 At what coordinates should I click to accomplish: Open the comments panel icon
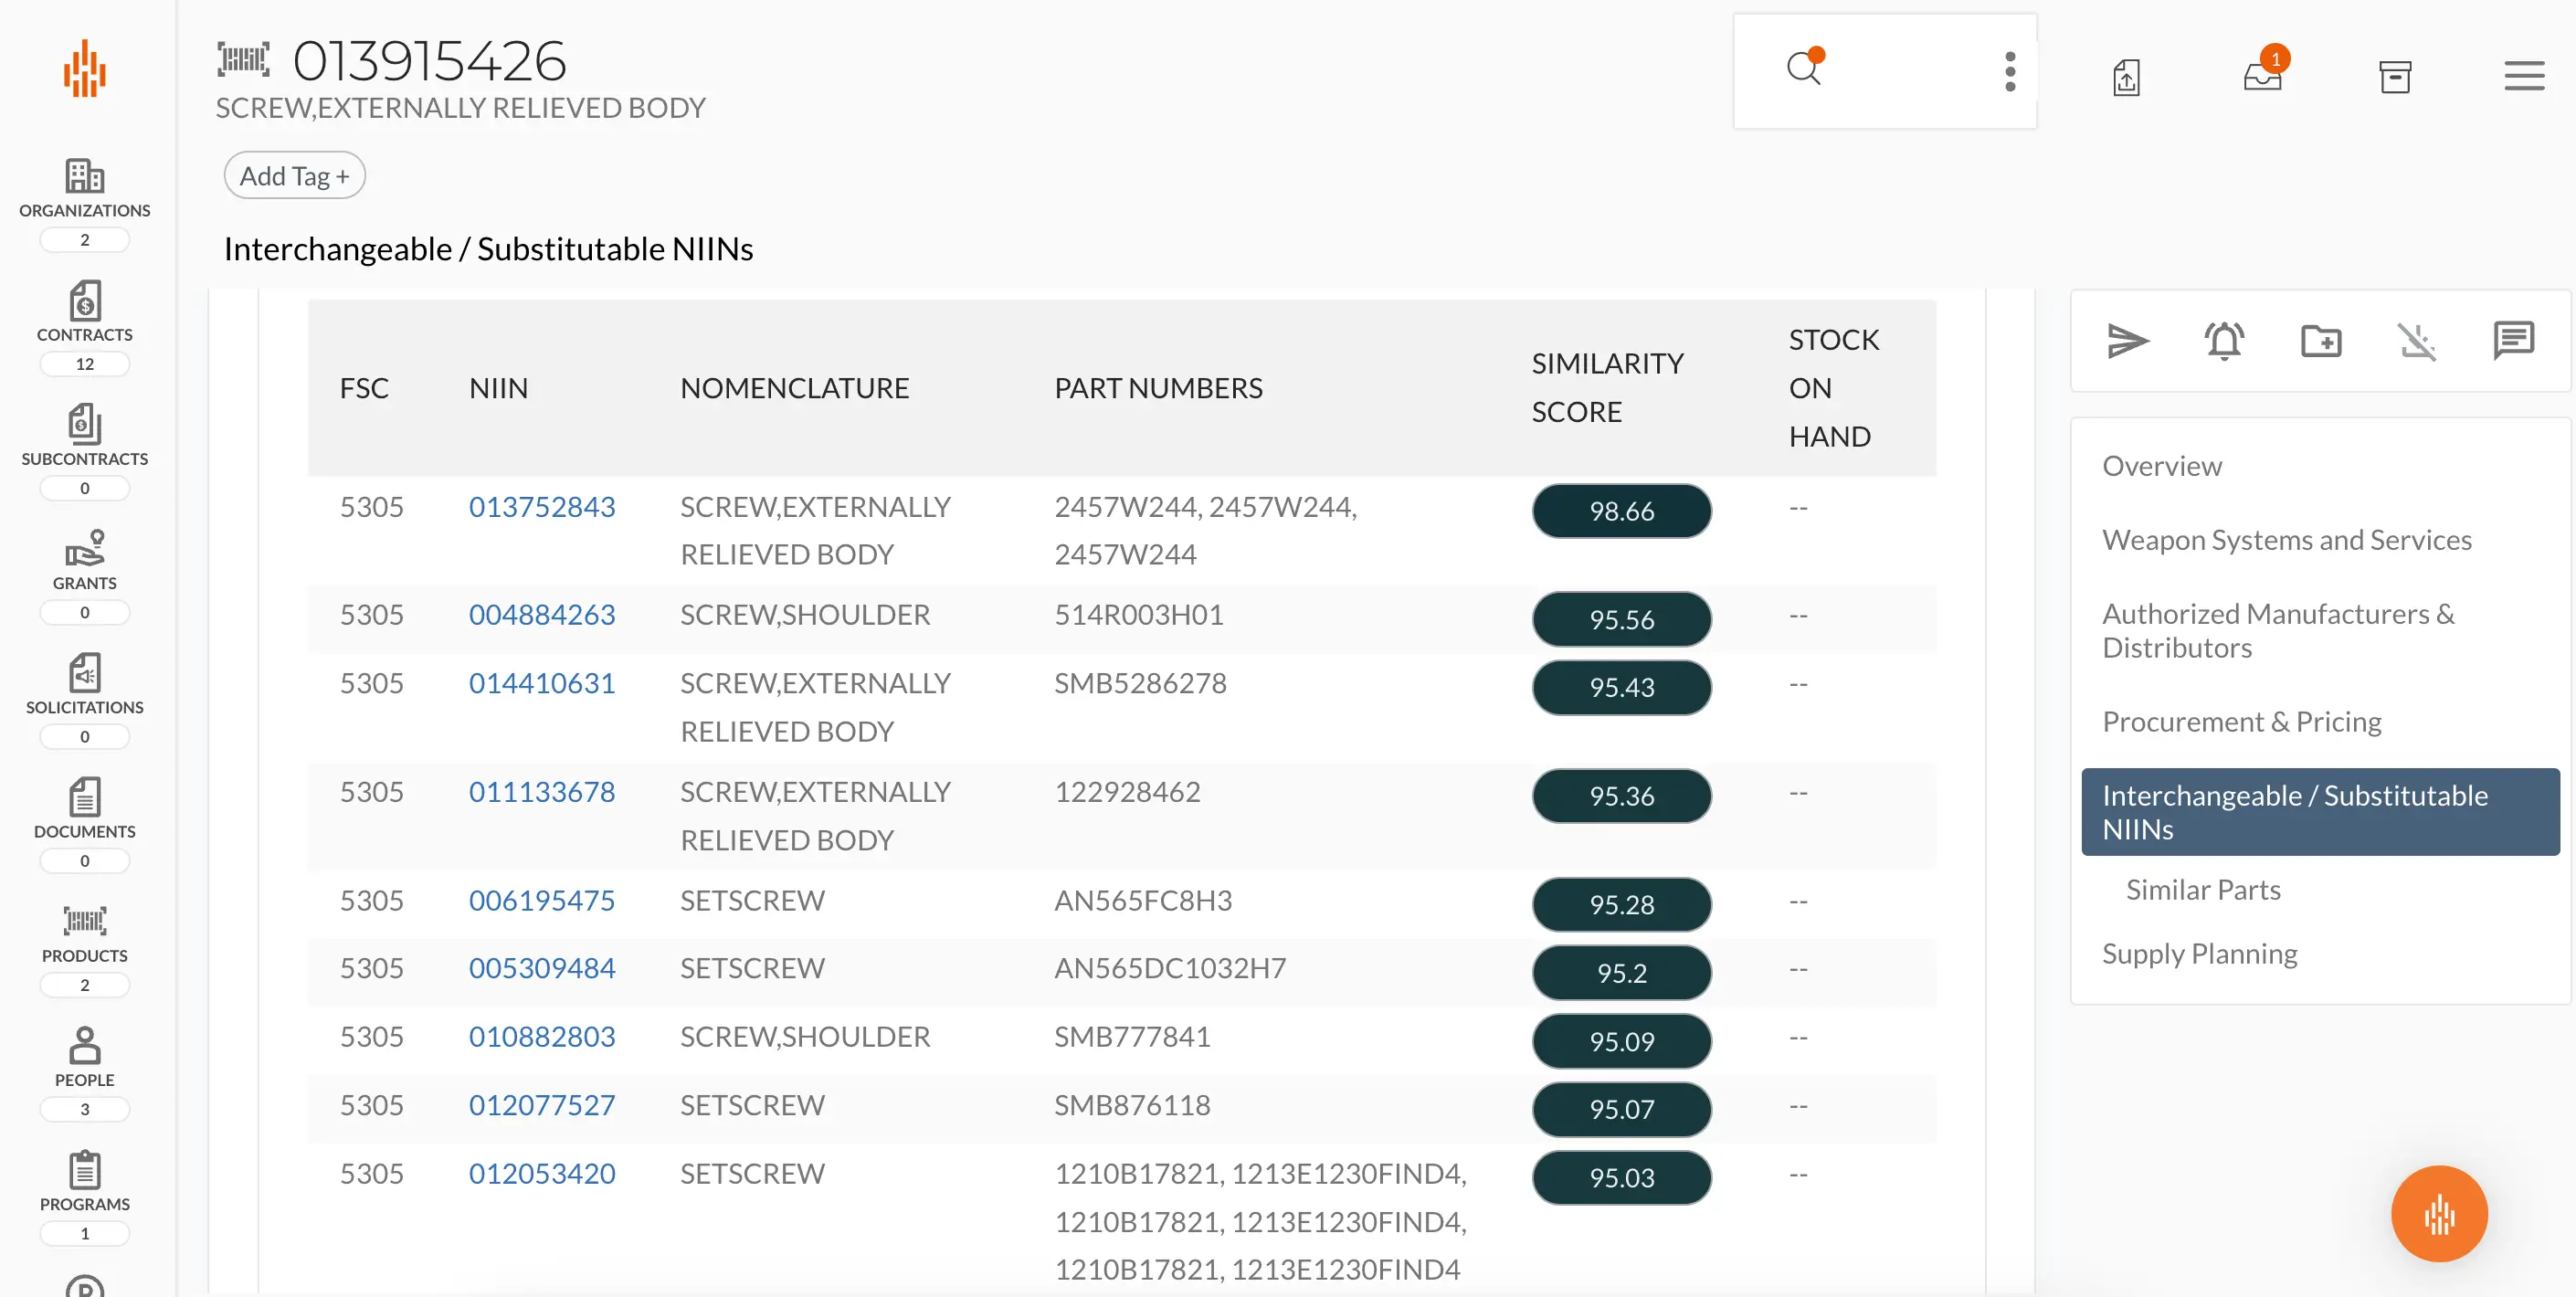click(x=2514, y=341)
